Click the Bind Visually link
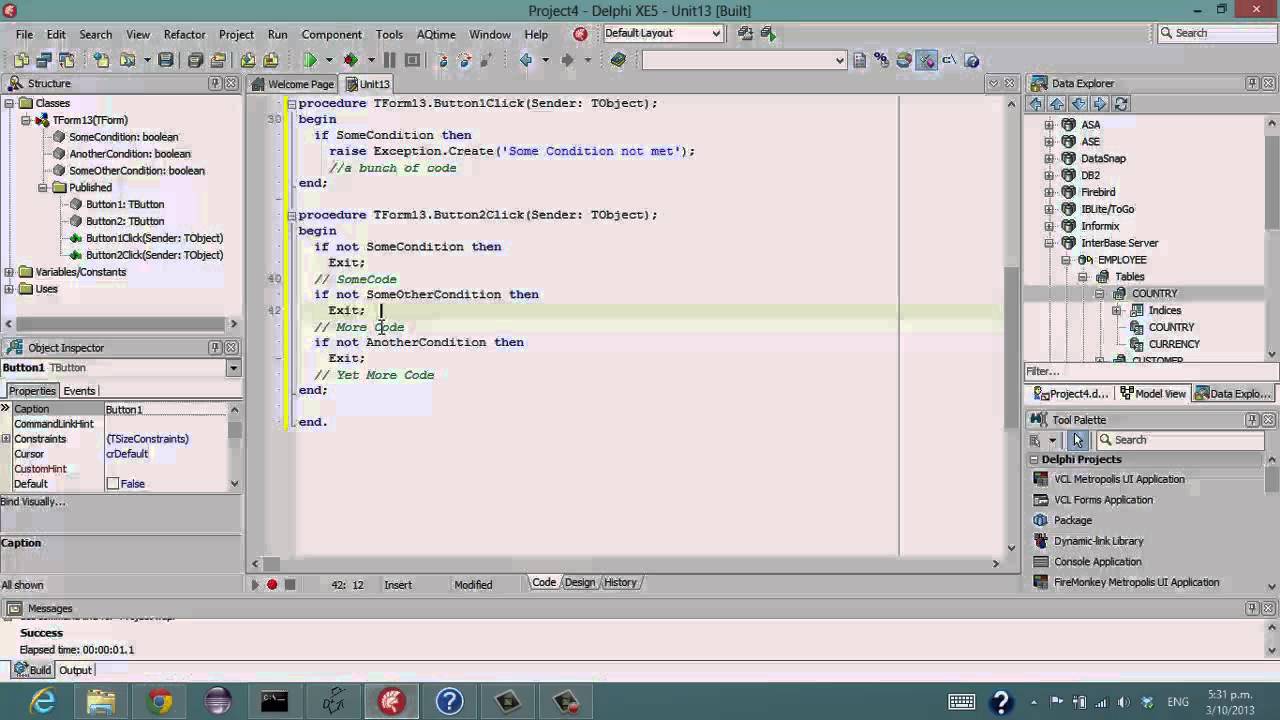 pyautogui.click(x=32, y=502)
